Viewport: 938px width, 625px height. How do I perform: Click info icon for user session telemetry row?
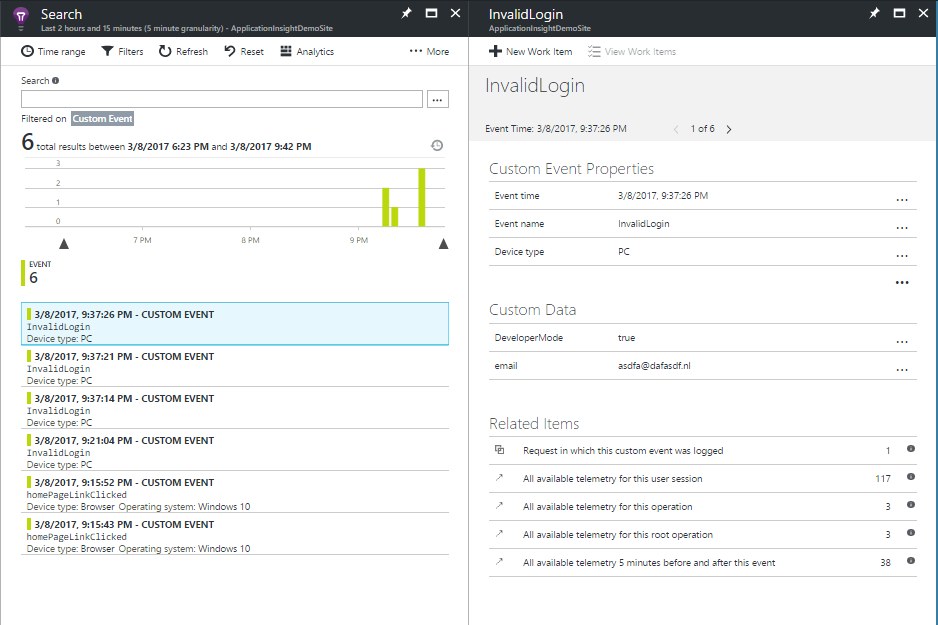pyautogui.click(x=910, y=477)
